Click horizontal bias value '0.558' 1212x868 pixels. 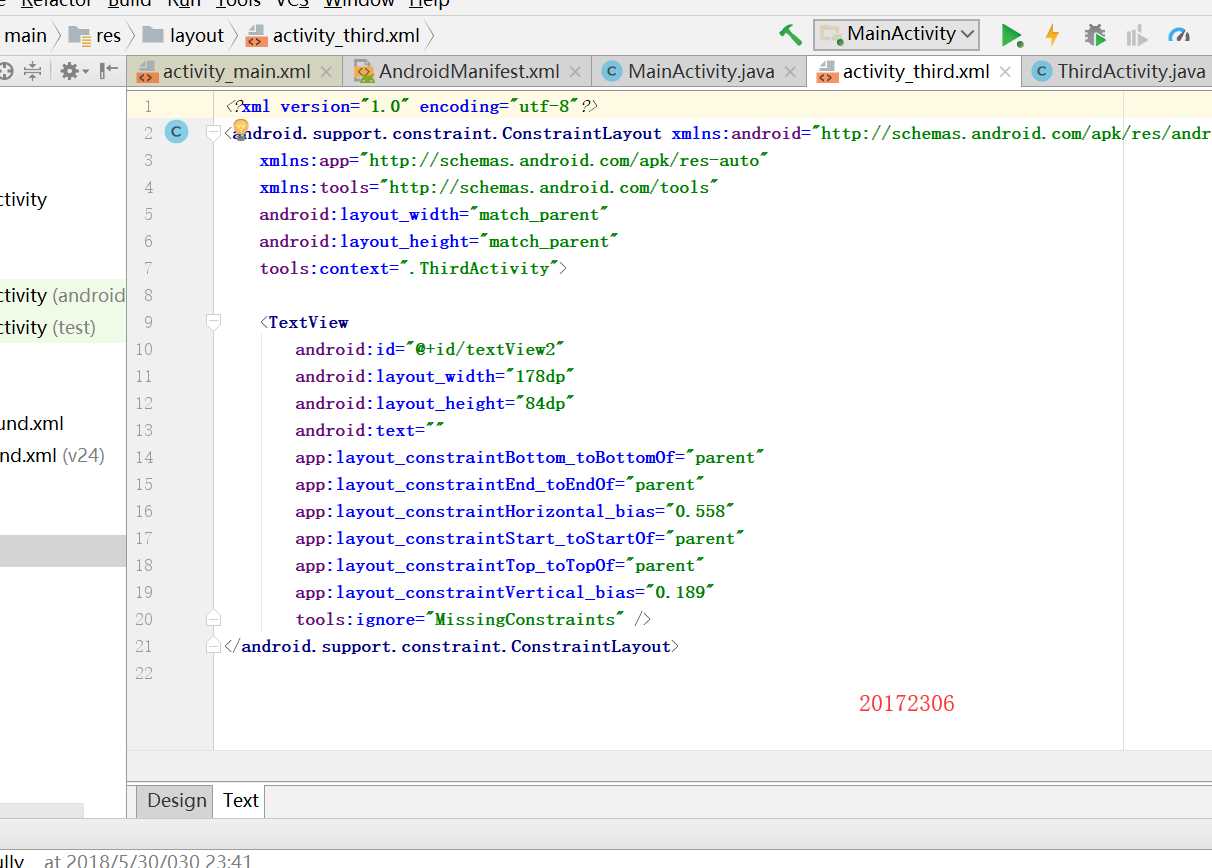pyautogui.click(x=699, y=511)
